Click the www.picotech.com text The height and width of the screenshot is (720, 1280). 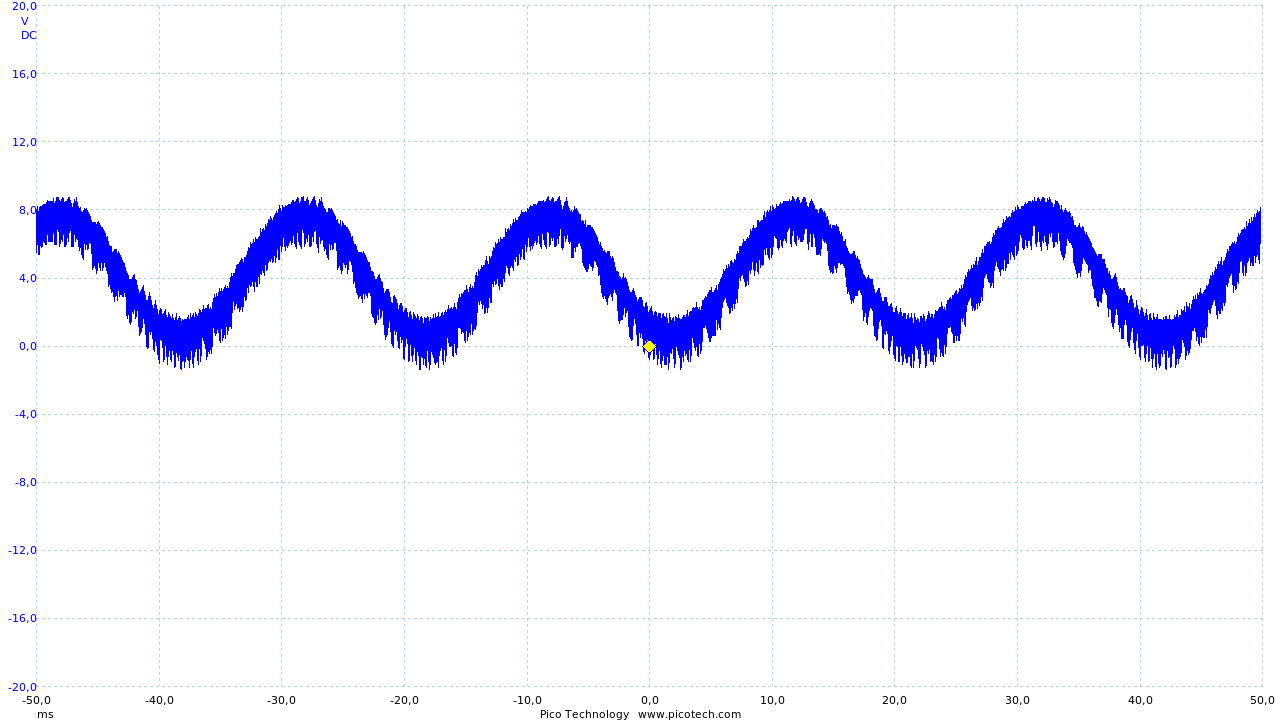690,714
